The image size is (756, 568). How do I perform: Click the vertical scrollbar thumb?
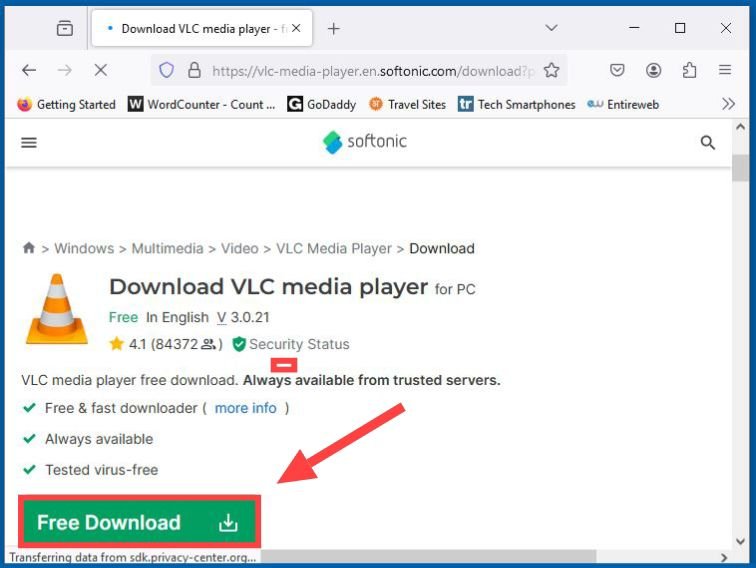coord(740,168)
